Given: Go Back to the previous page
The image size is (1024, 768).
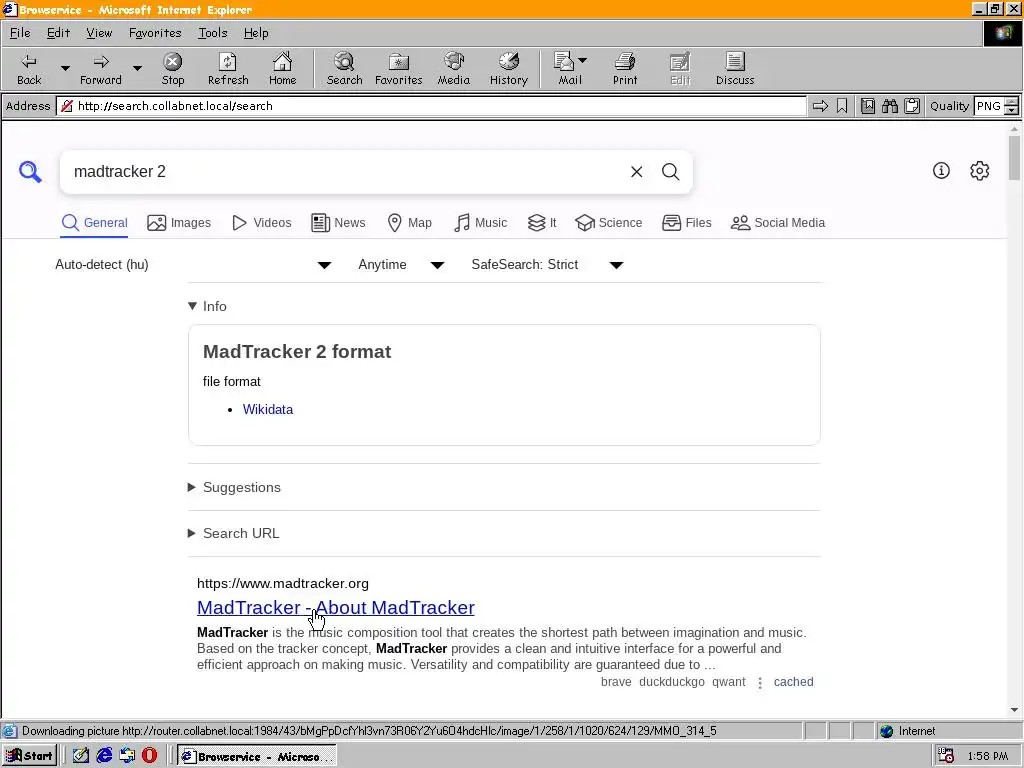Looking at the screenshot, I should coord(29,69).
